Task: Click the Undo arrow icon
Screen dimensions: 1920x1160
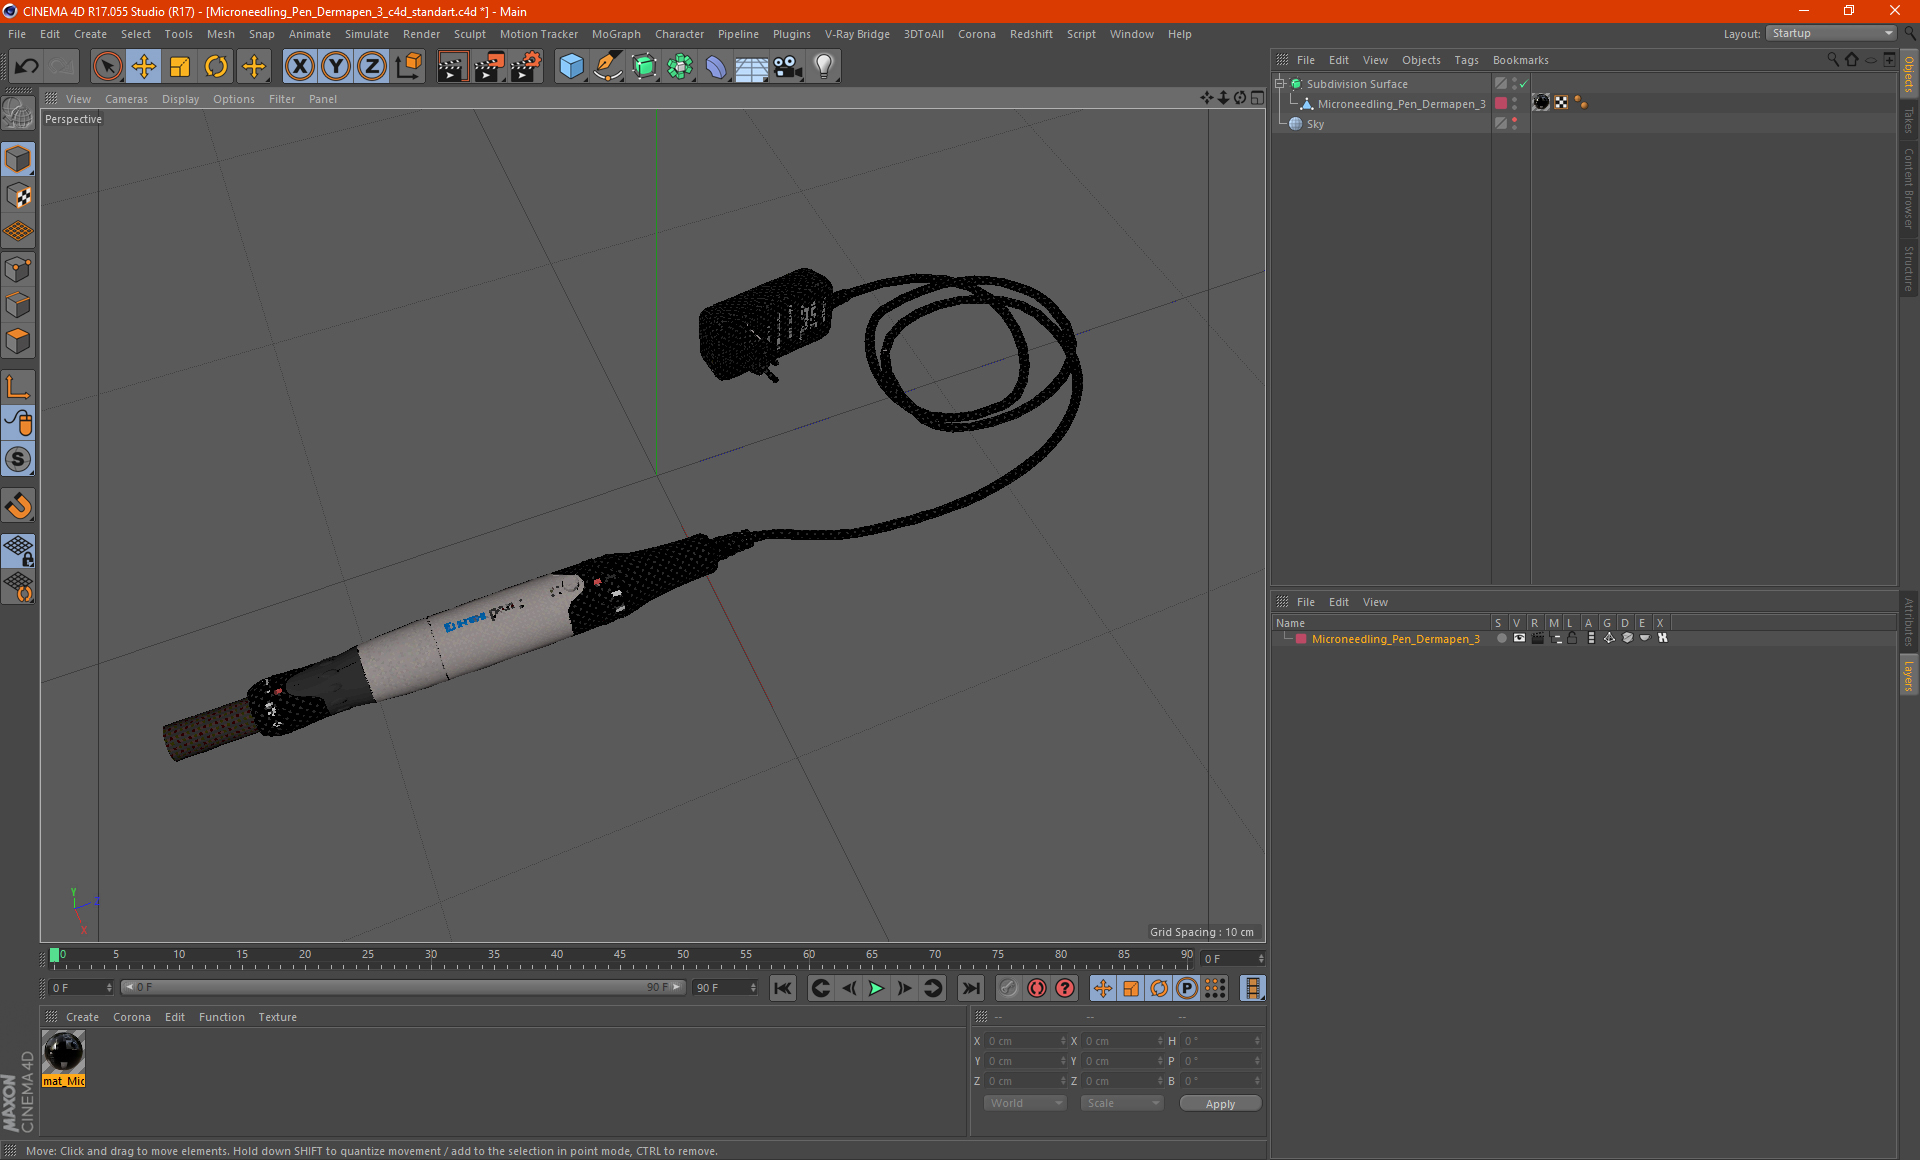Action: [x=26, y=67]
